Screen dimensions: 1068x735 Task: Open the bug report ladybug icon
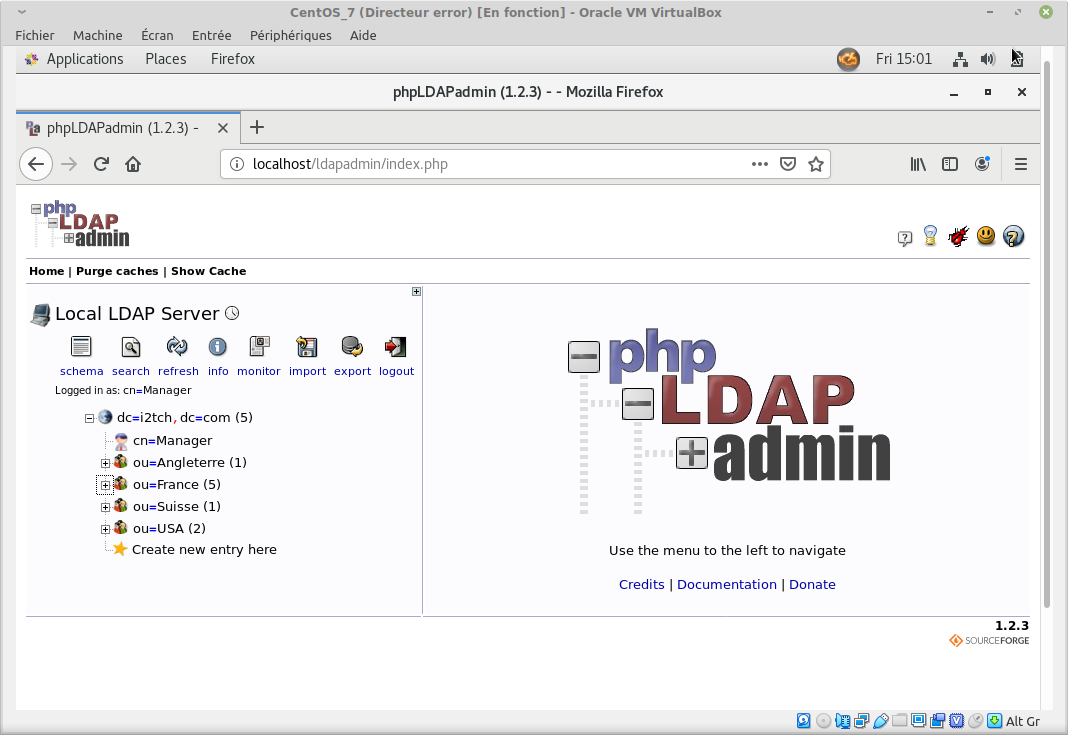(x=959, y=237)
